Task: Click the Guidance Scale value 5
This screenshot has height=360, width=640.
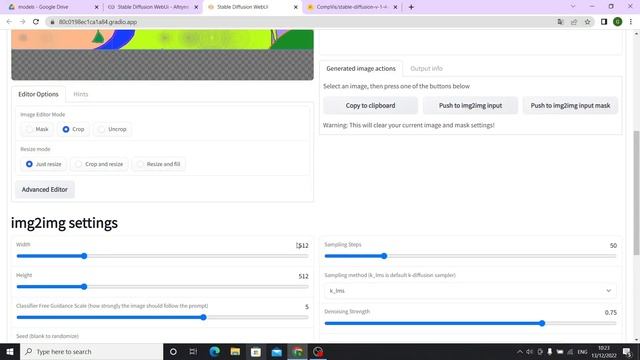Action: (x=307, y=307)
